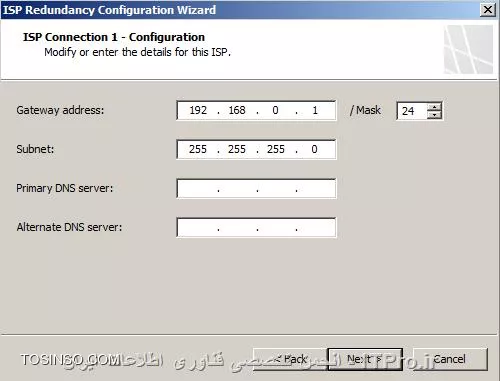Click the third octet 0 of Gateway address
Screen dimensions: 500x381
[x=275, y=110]
